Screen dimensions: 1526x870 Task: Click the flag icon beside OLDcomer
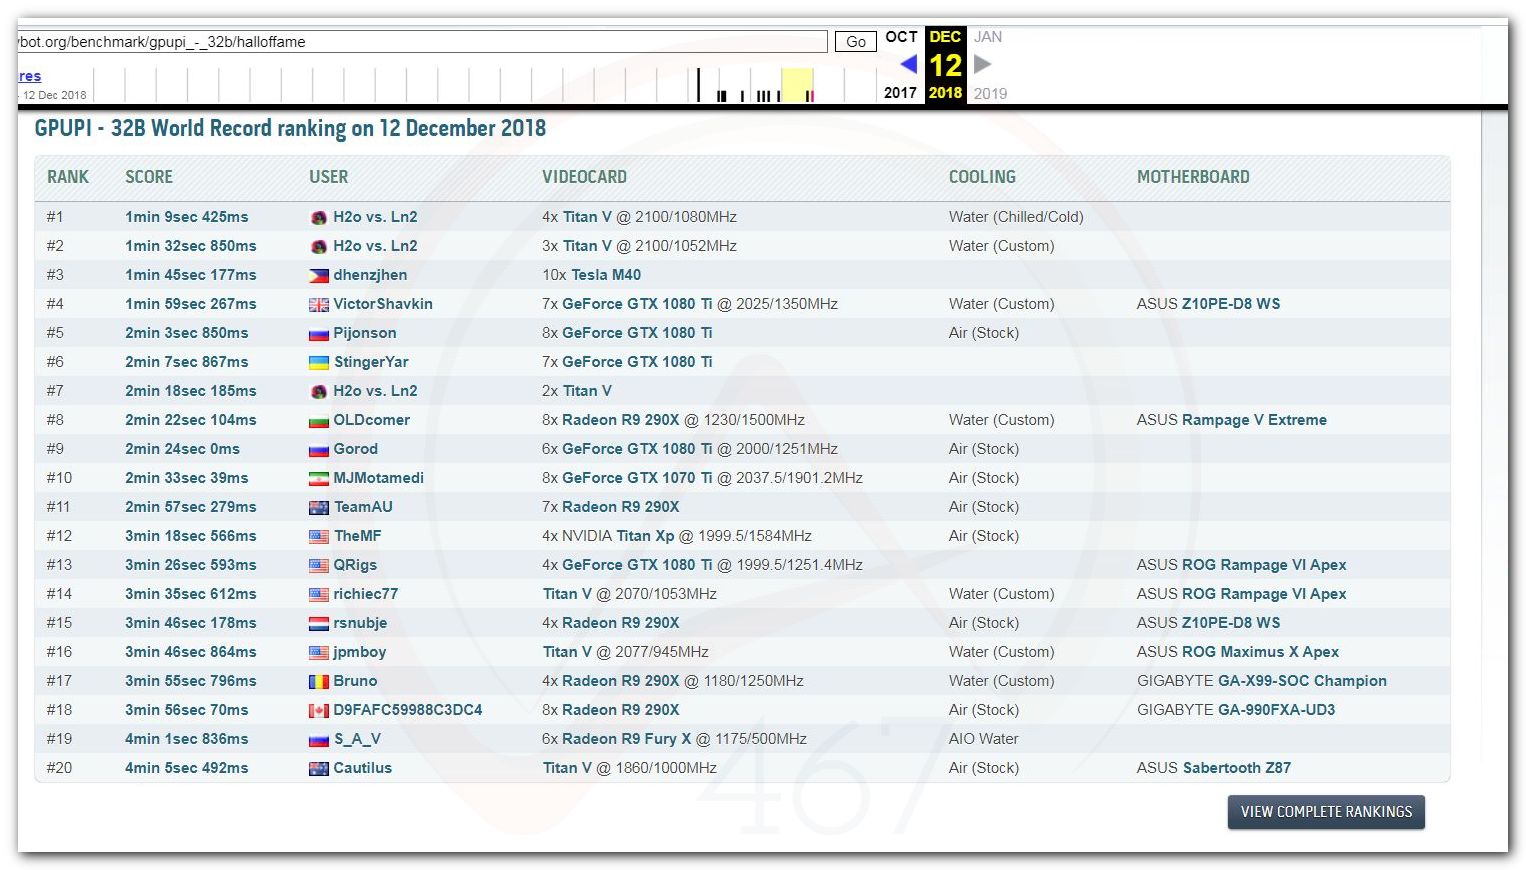tap(319, 420)
